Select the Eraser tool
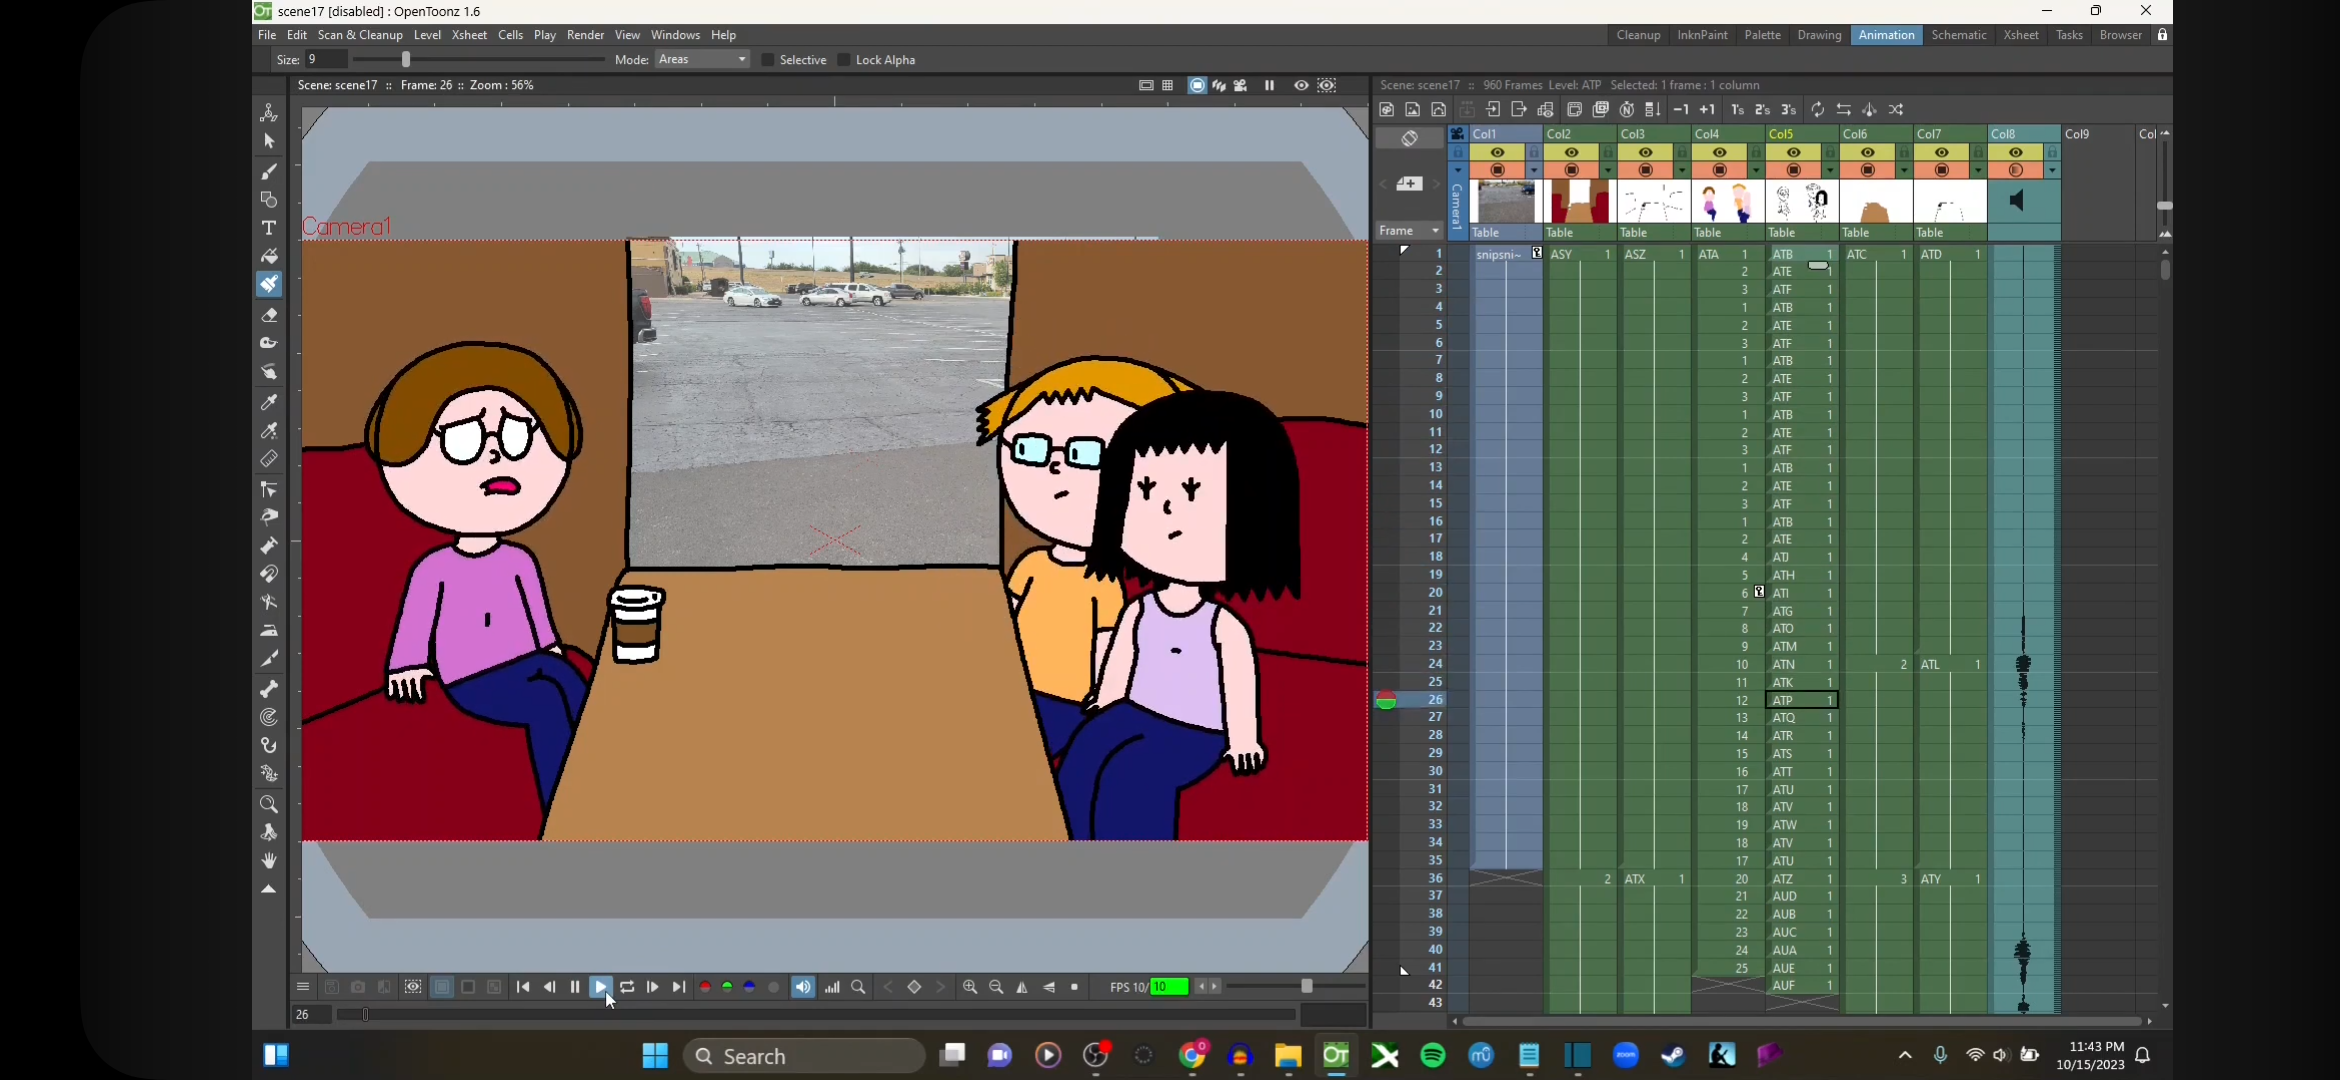Viewport: 2340px width, 1080px height. tap(269, 315)
